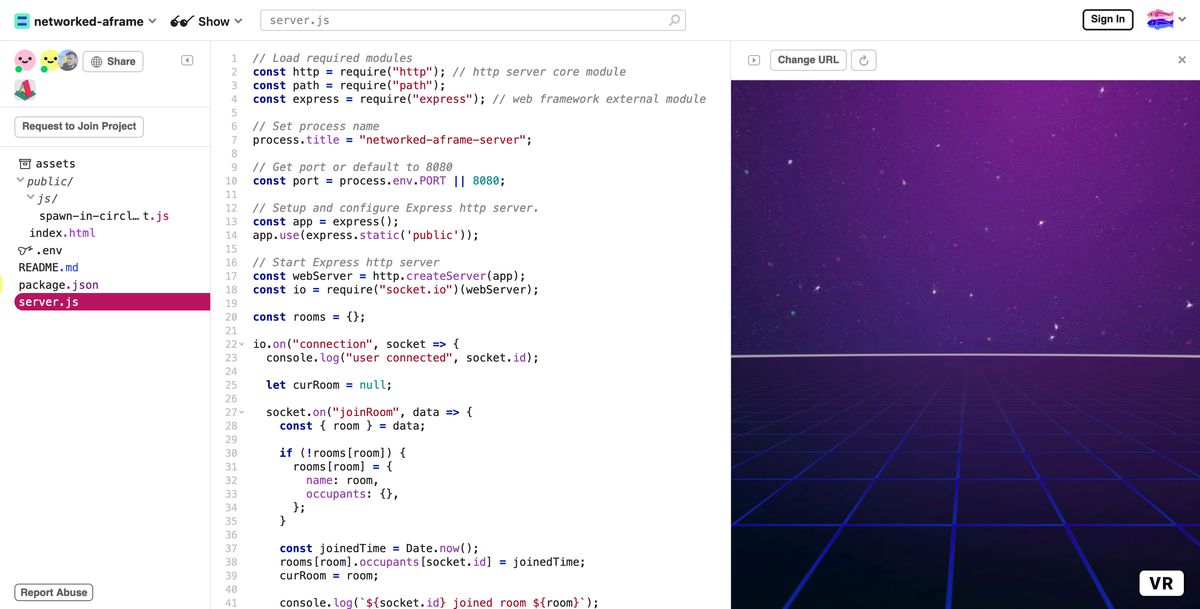This screenshot has height=609, width=1200.
Task: Open README.md file
Action: [48, 267]
